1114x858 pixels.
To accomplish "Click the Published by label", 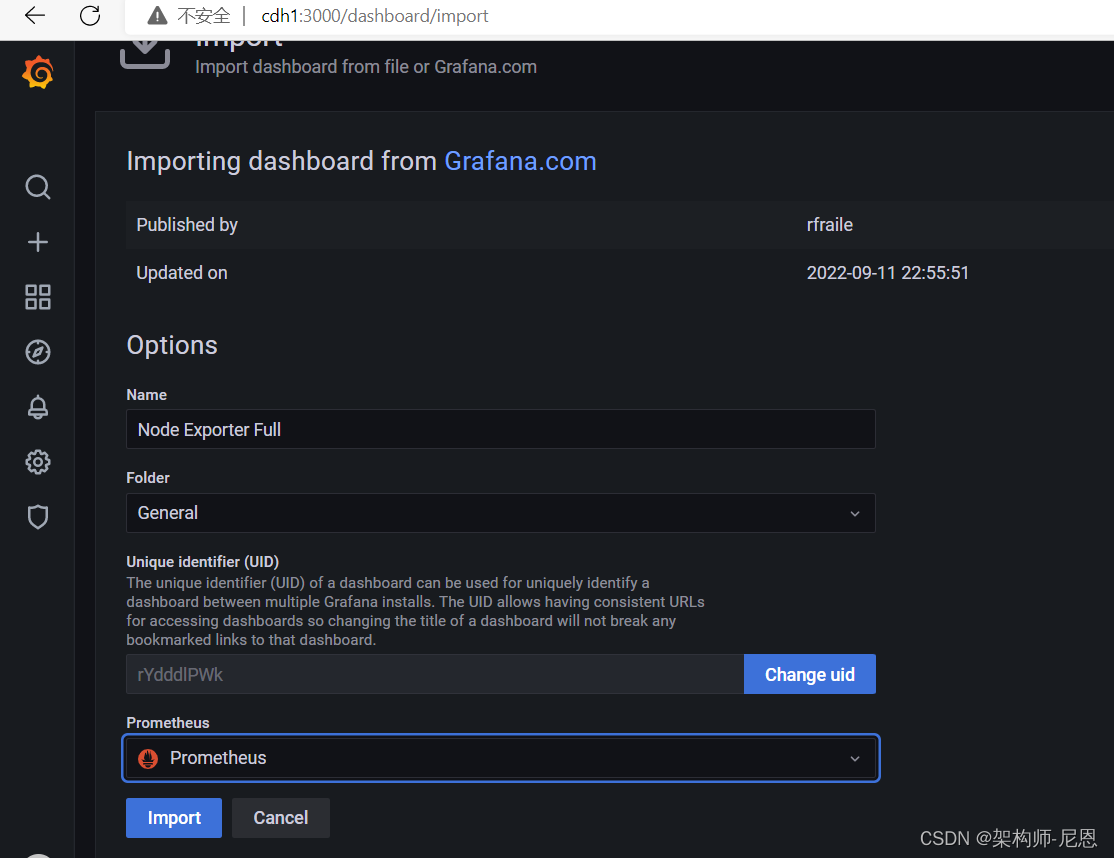I will [x=187, y=224].
